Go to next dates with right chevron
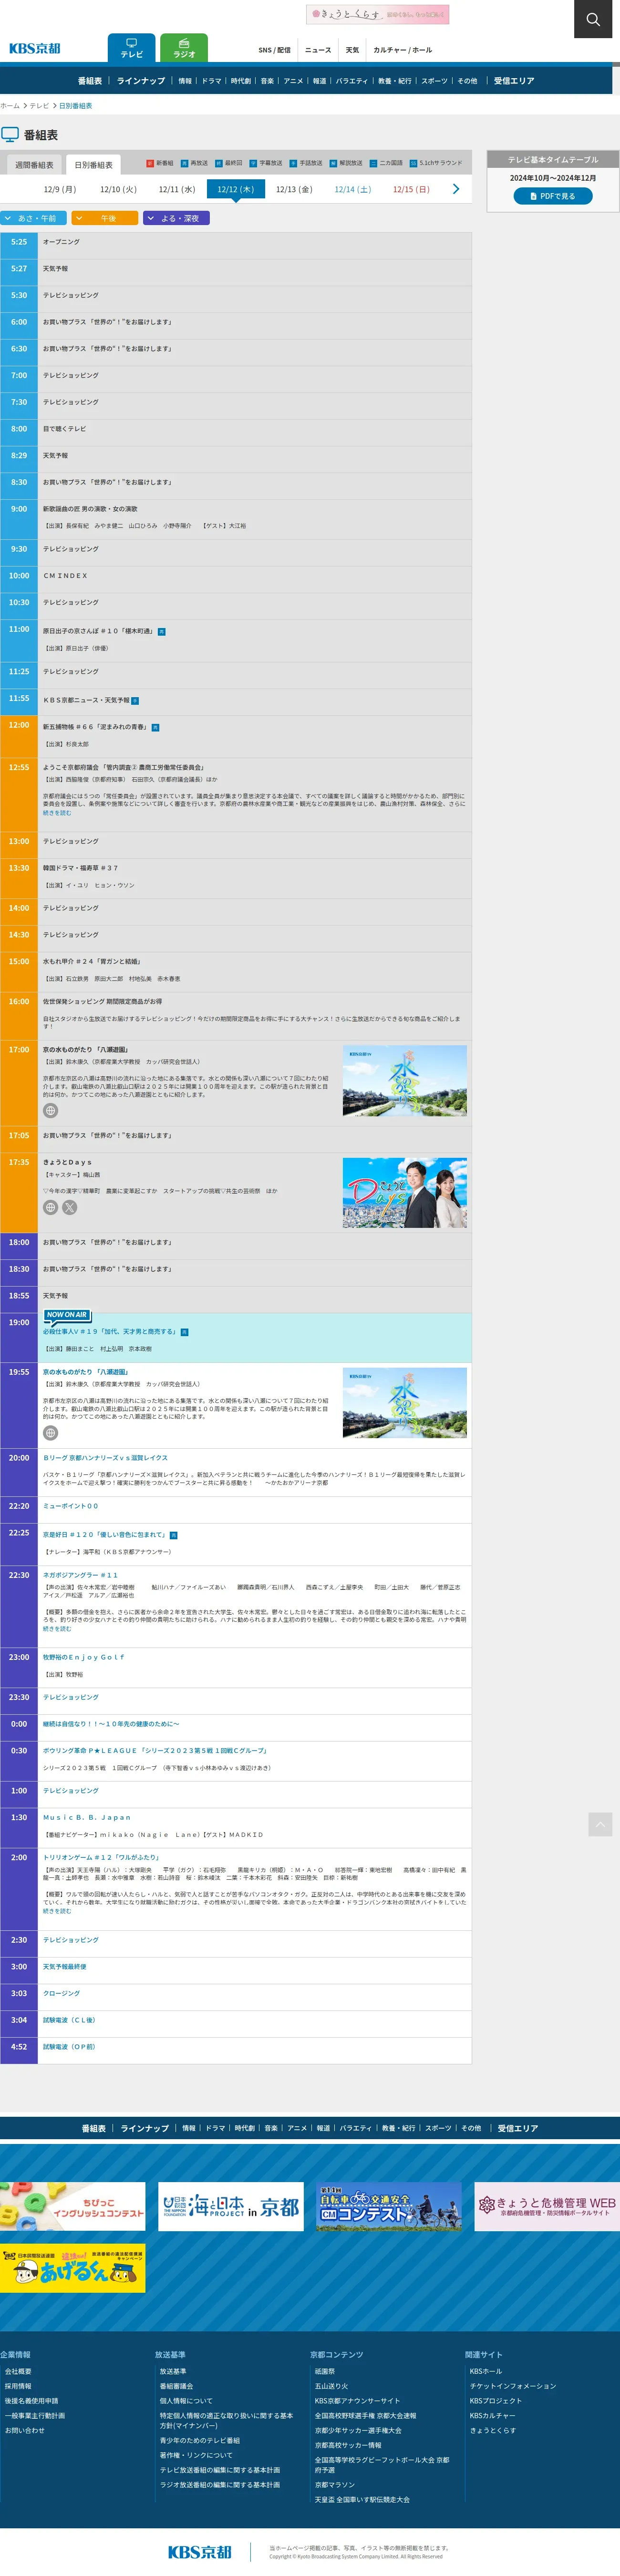This screenshot has width=620, height=2576. click(456, 189)
